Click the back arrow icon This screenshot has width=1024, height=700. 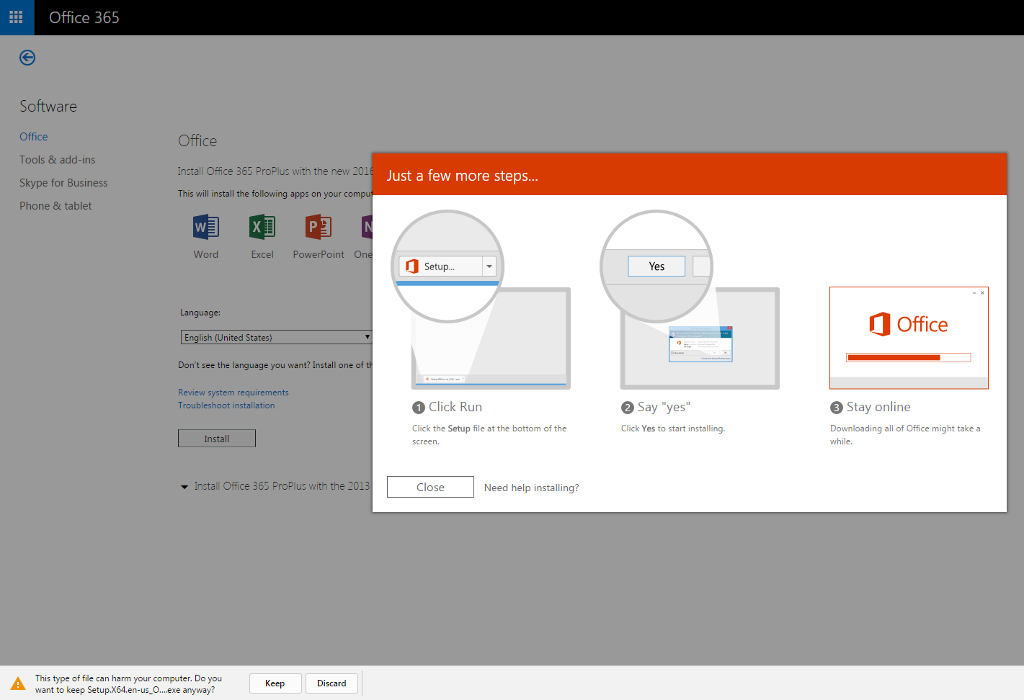tap(27, 57)
